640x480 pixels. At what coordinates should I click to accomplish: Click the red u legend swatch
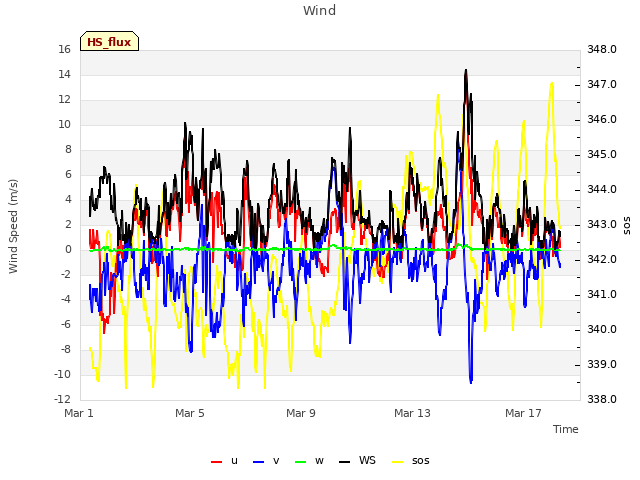point(216,462)
